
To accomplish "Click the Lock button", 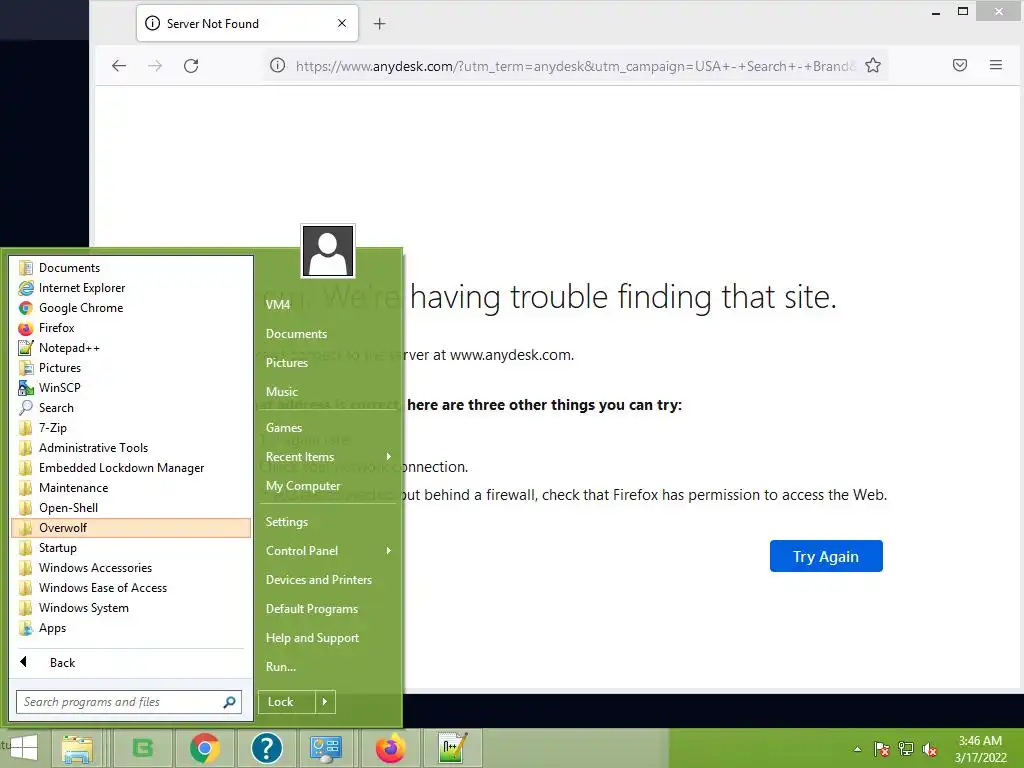I will (286, 702).
